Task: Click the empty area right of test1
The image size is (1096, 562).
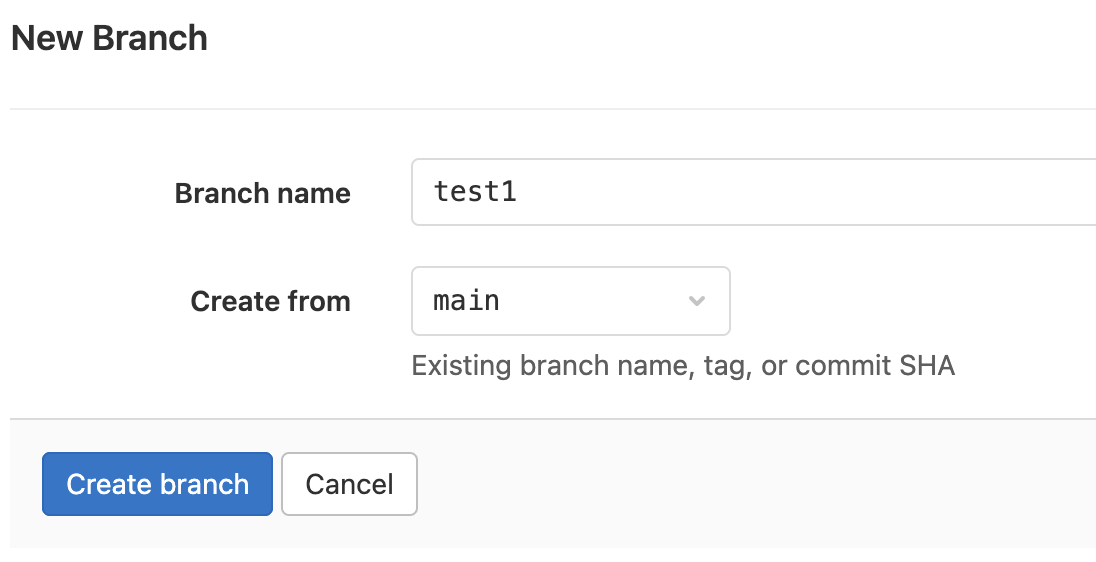Action: click(800, 192)
